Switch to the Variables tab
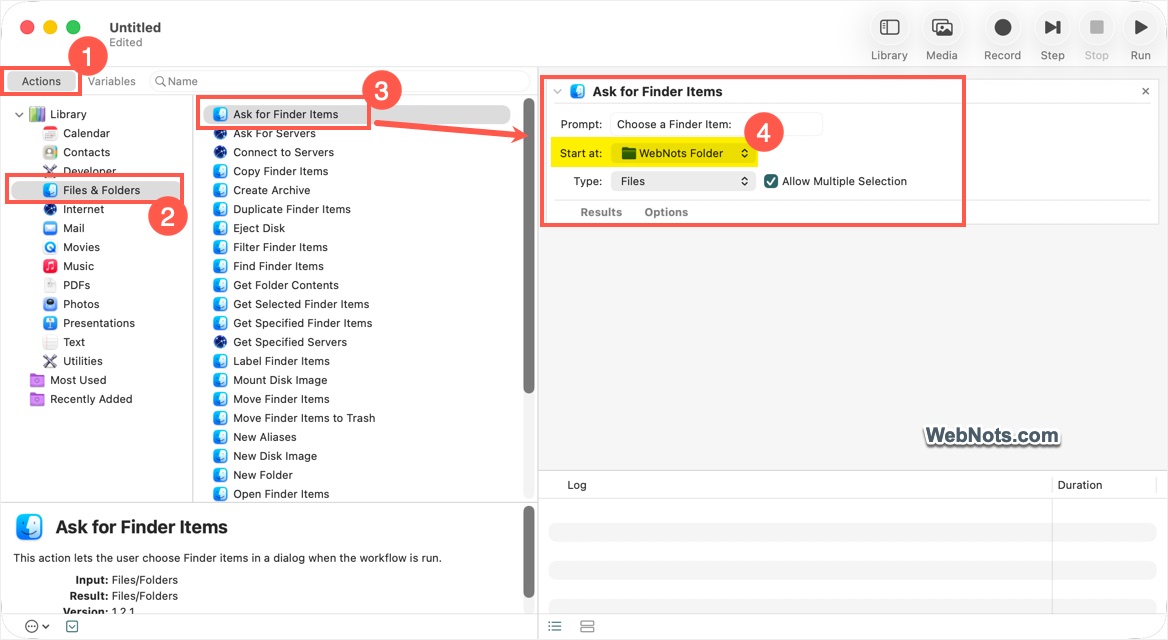1168x640 pixels. point(112,81)
